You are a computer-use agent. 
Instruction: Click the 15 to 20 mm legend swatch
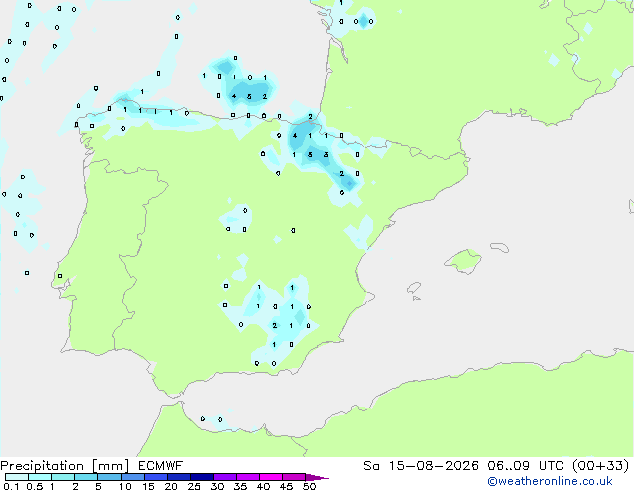pyautogui.click(x=155, y=477)
